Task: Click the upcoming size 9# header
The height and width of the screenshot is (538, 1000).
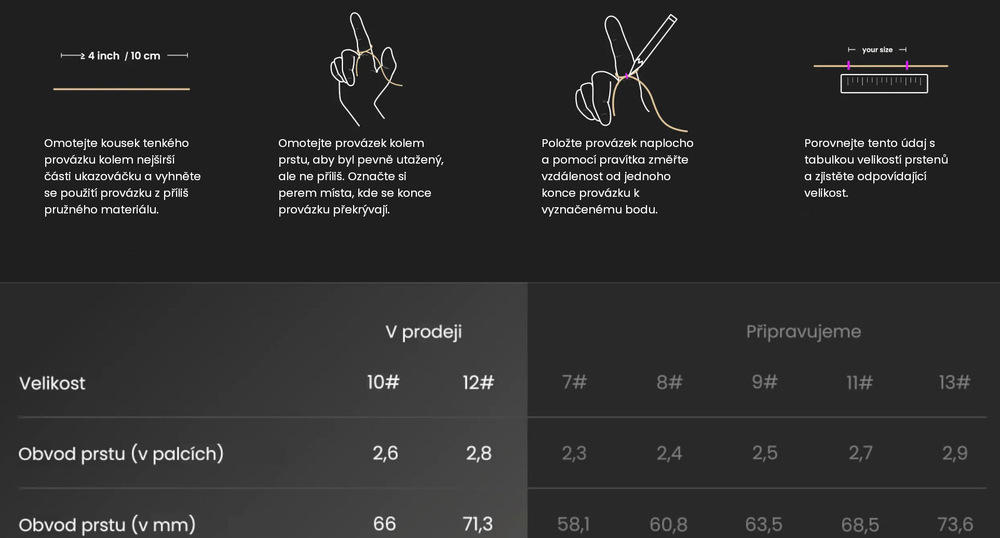Action: pyautogui.click(x=764, y=383)
